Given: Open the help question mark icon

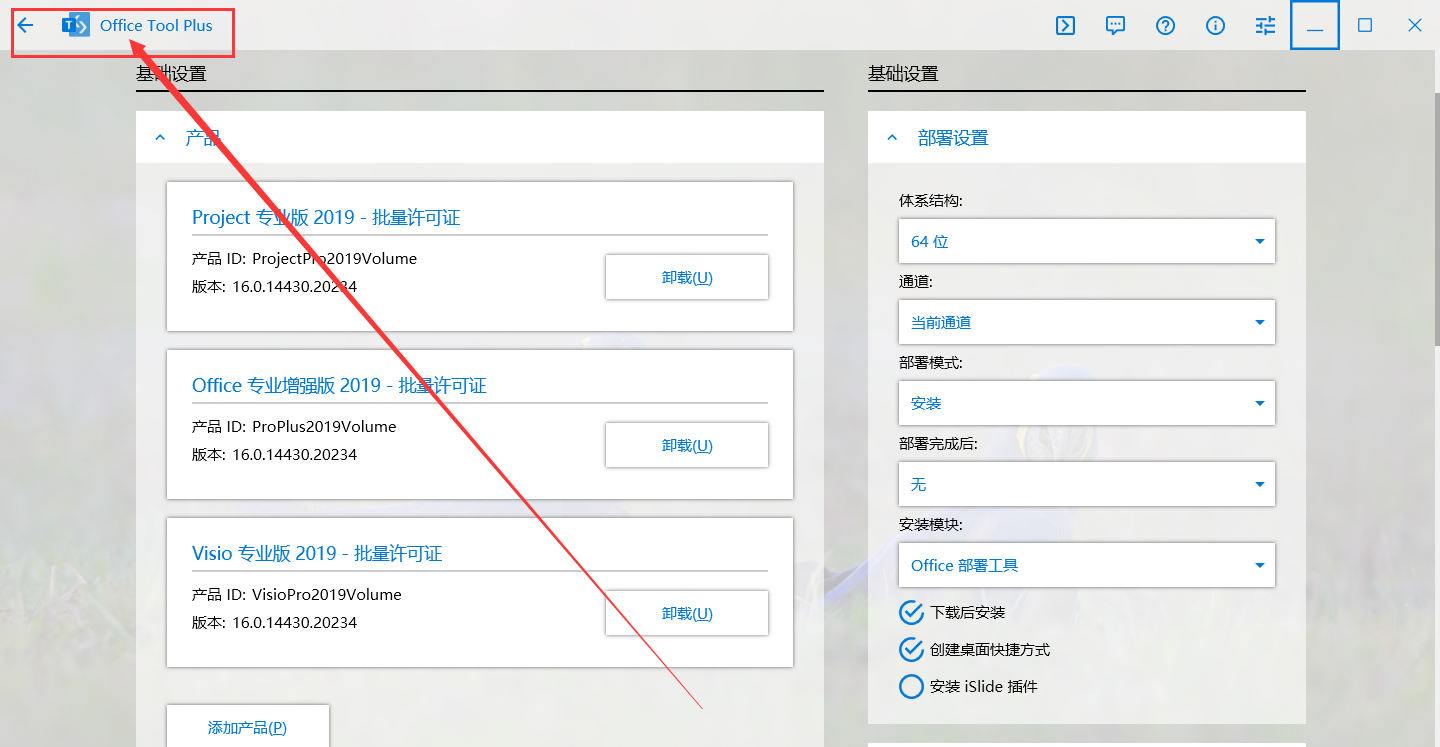Looking at the screenshot, I should (x=1166, y=26).
